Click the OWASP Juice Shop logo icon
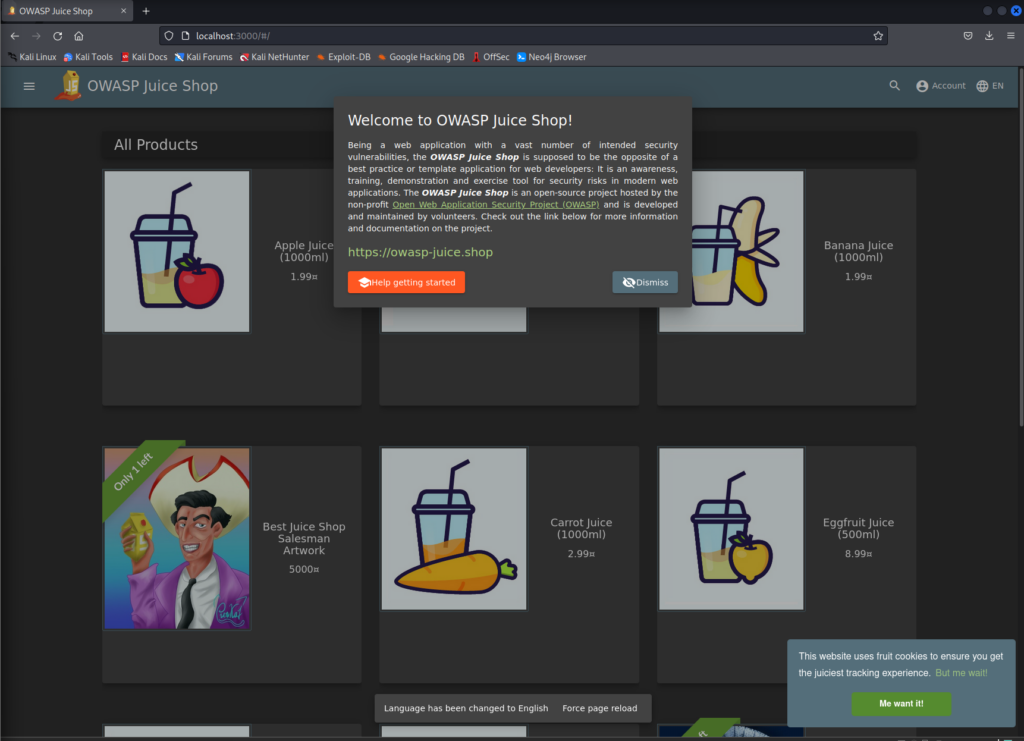This screenshot has width=1024, height=741. (x=69, y=86)
